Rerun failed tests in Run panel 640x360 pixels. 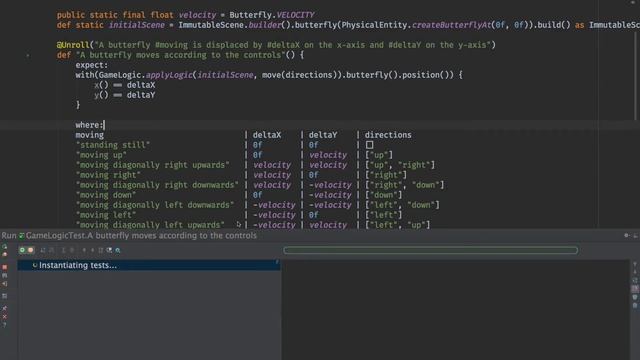pos(4,254)
